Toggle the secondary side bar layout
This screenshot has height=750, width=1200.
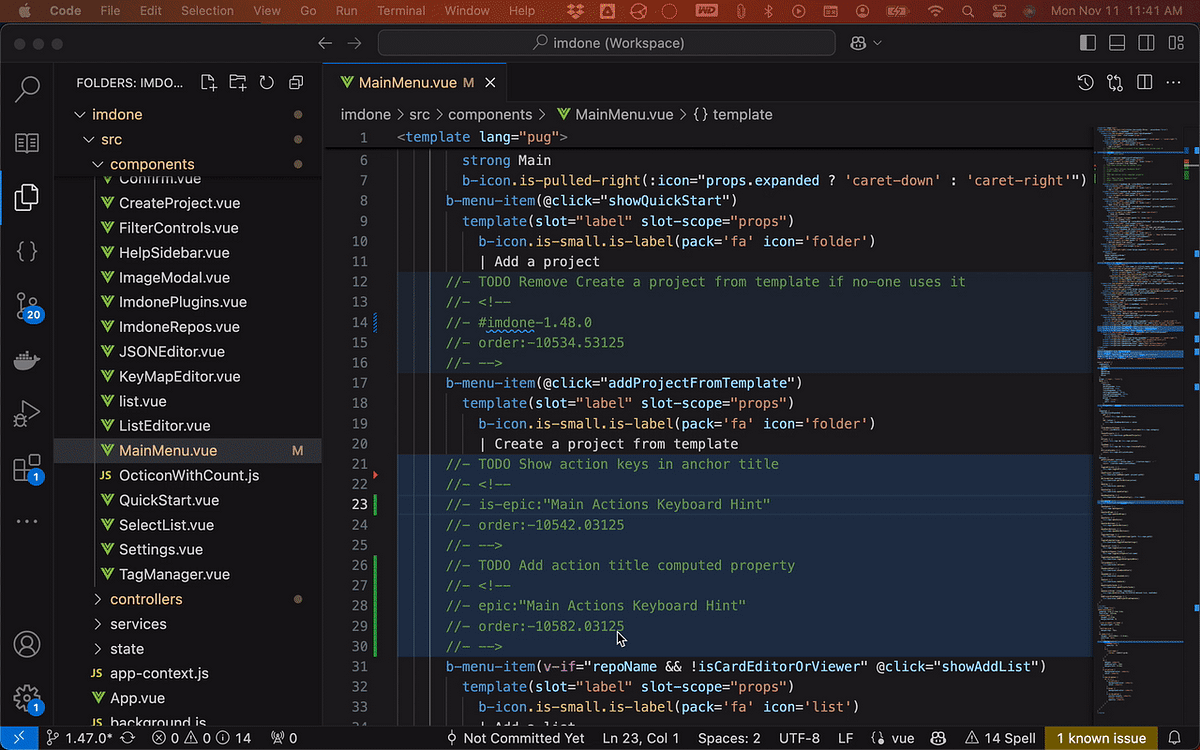[1146, 43]
